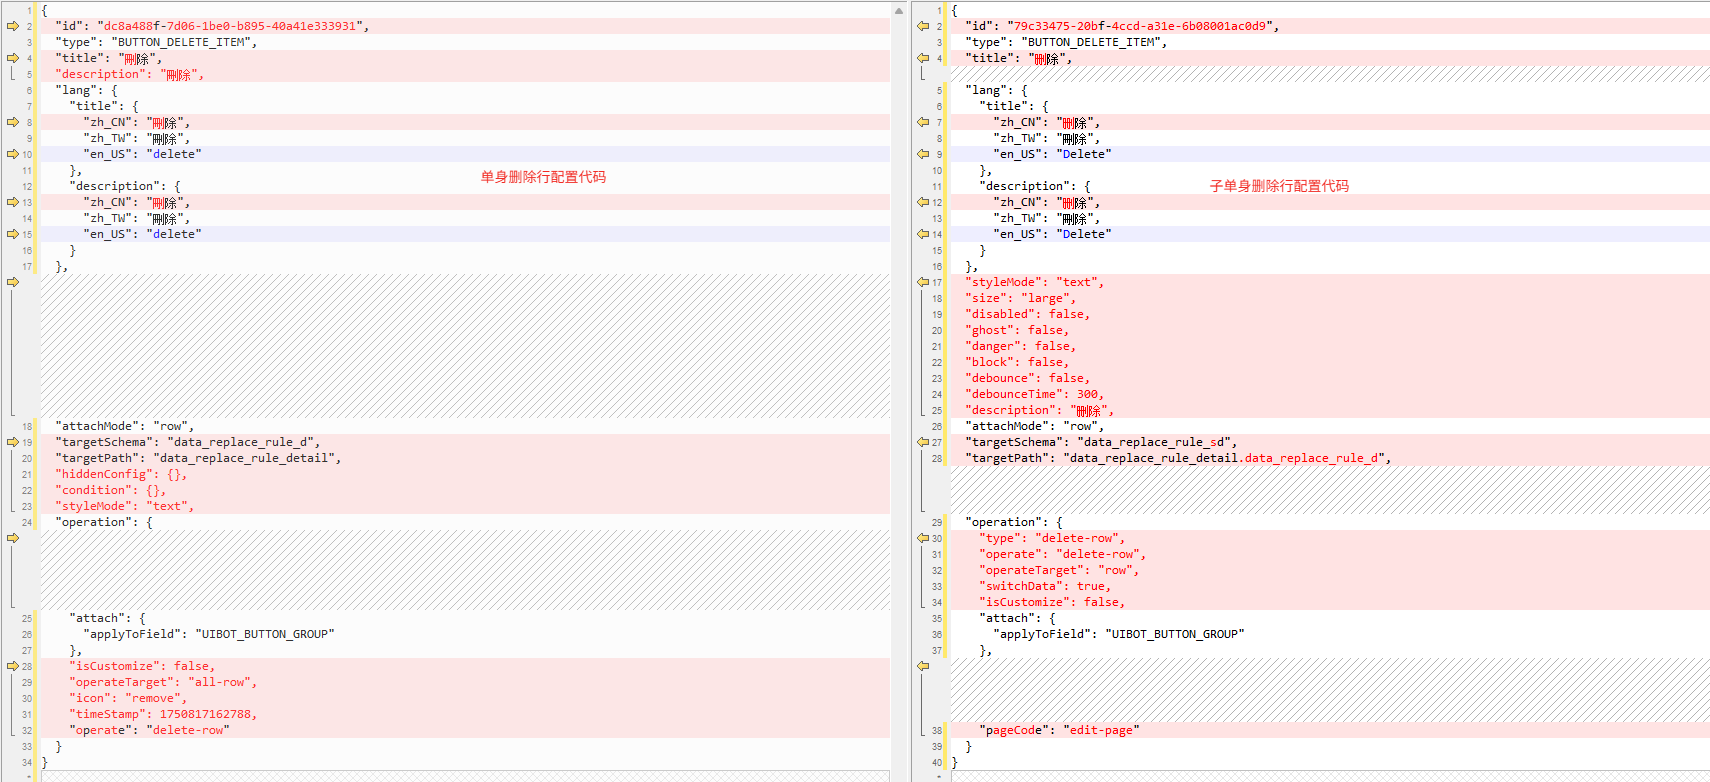Image resolution: width=1710 pixels, height=782 pixels.
Task: Click the left pane scrollbar up arrow
Action: point(898,11)
